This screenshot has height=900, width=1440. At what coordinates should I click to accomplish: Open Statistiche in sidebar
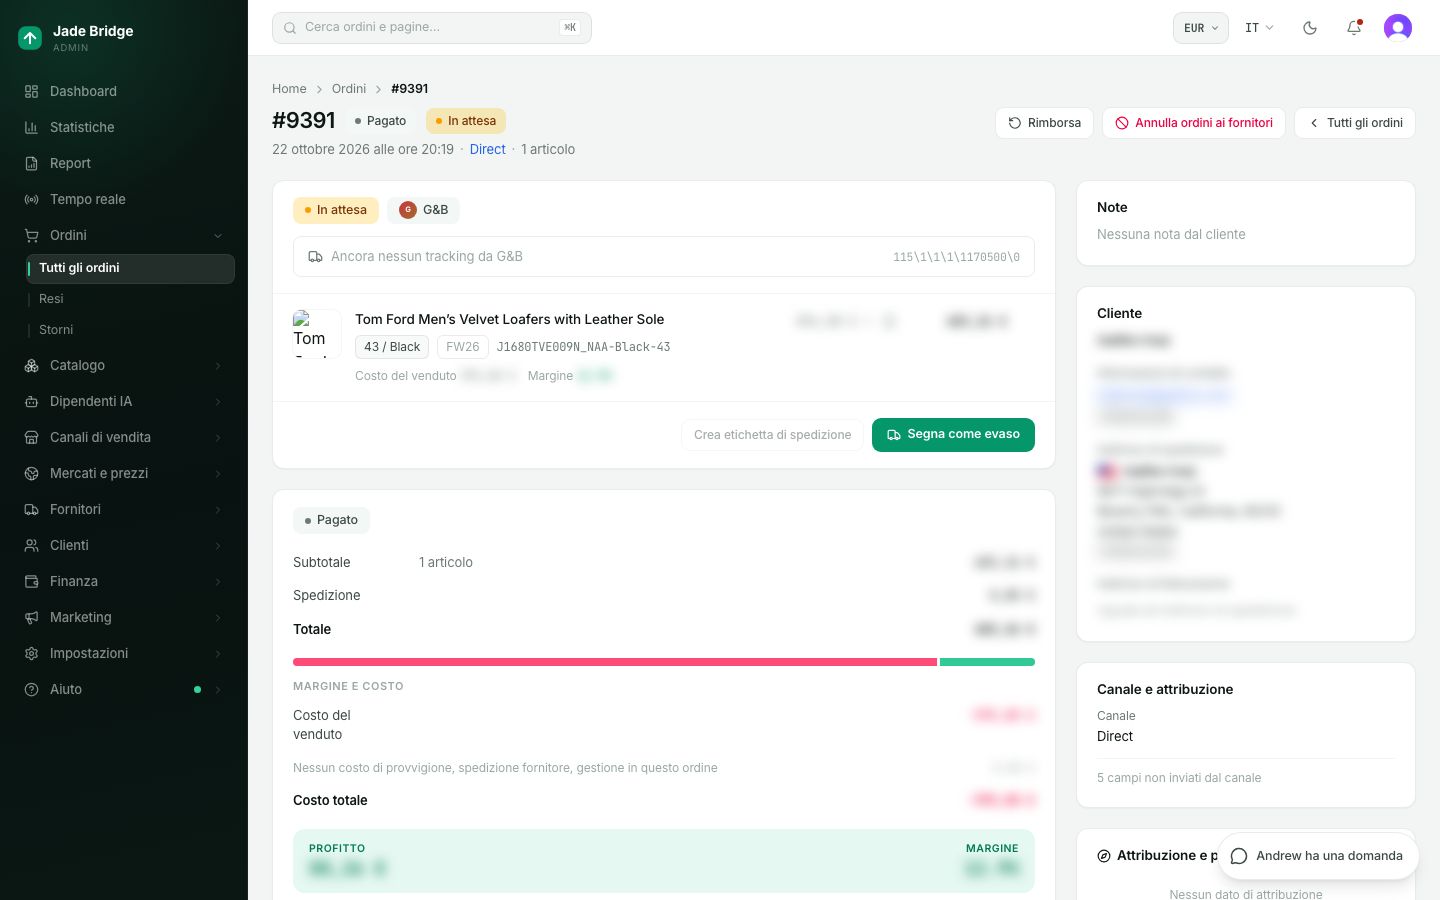pyautogui.click(x=124, y=127)
